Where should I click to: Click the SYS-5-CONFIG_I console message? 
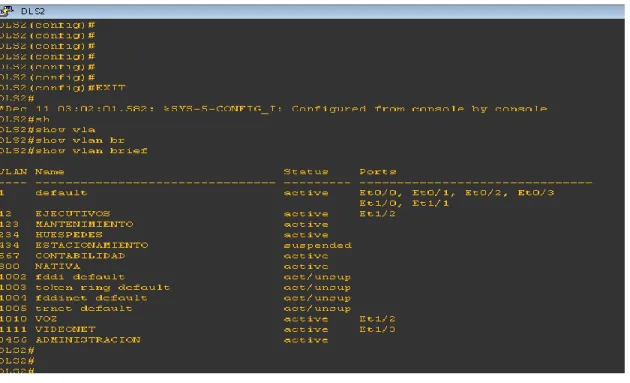pos(274,109)
